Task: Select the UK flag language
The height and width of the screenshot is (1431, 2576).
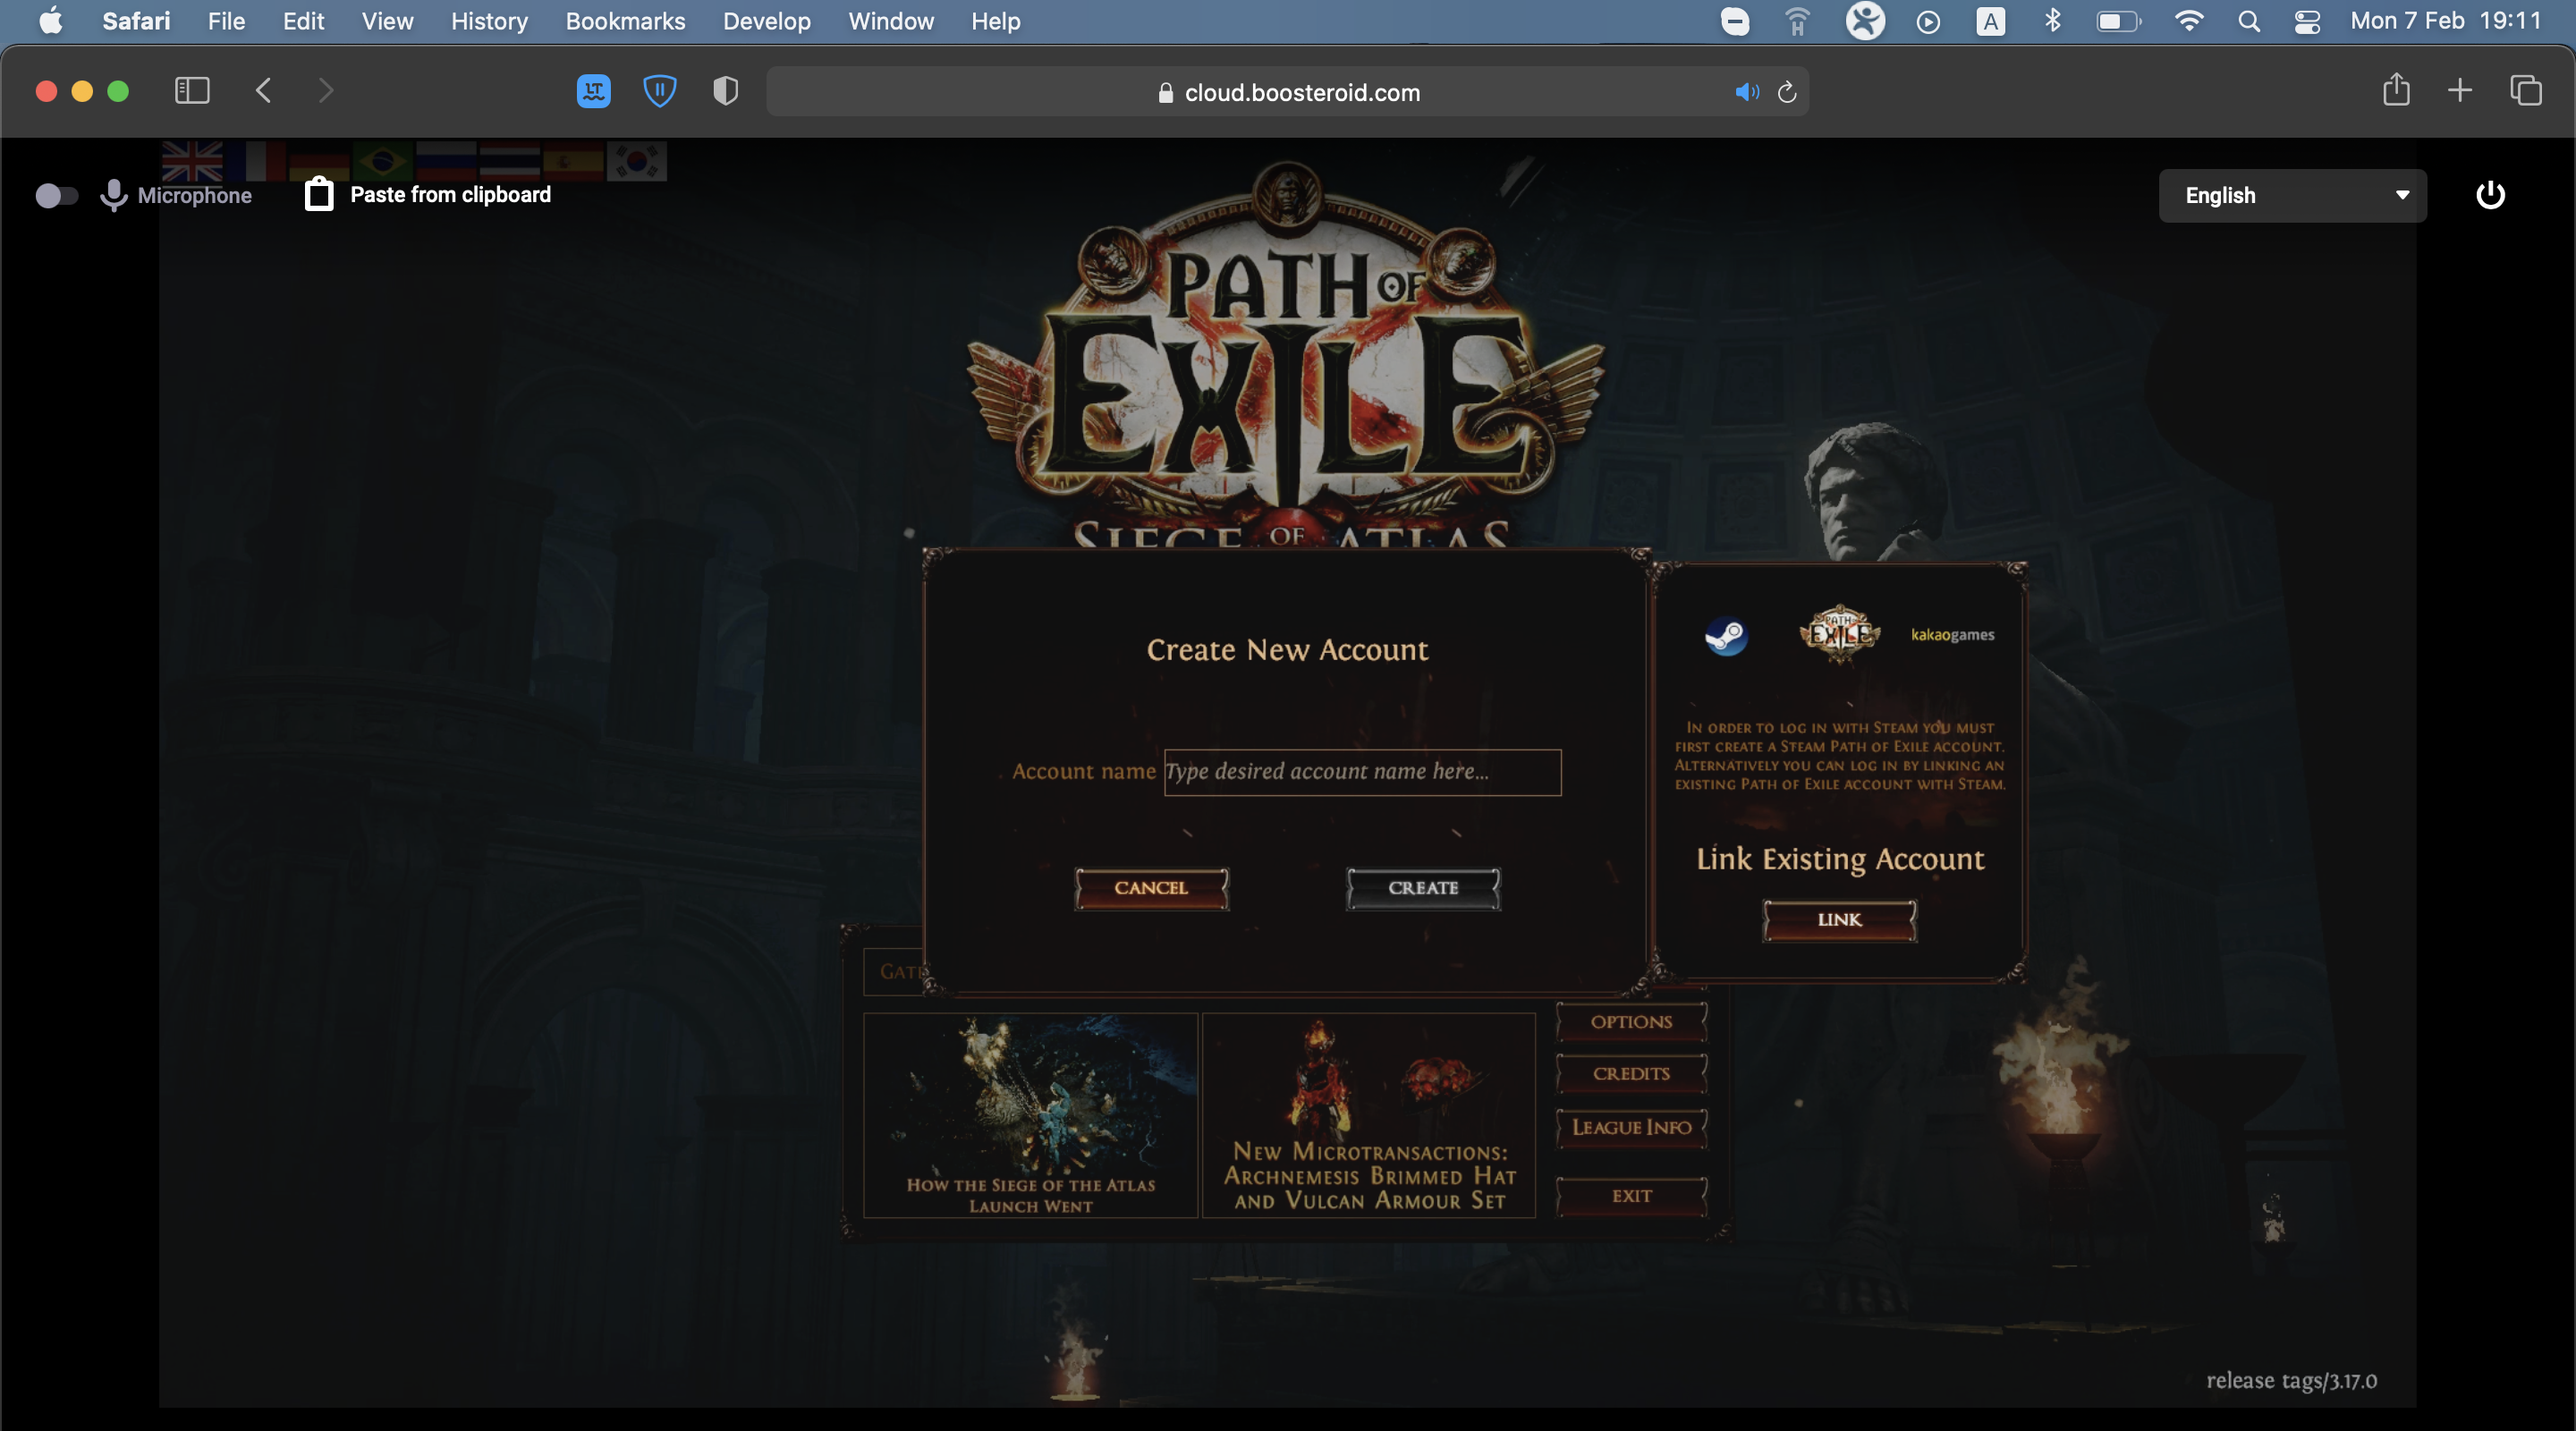Action: 192,160
